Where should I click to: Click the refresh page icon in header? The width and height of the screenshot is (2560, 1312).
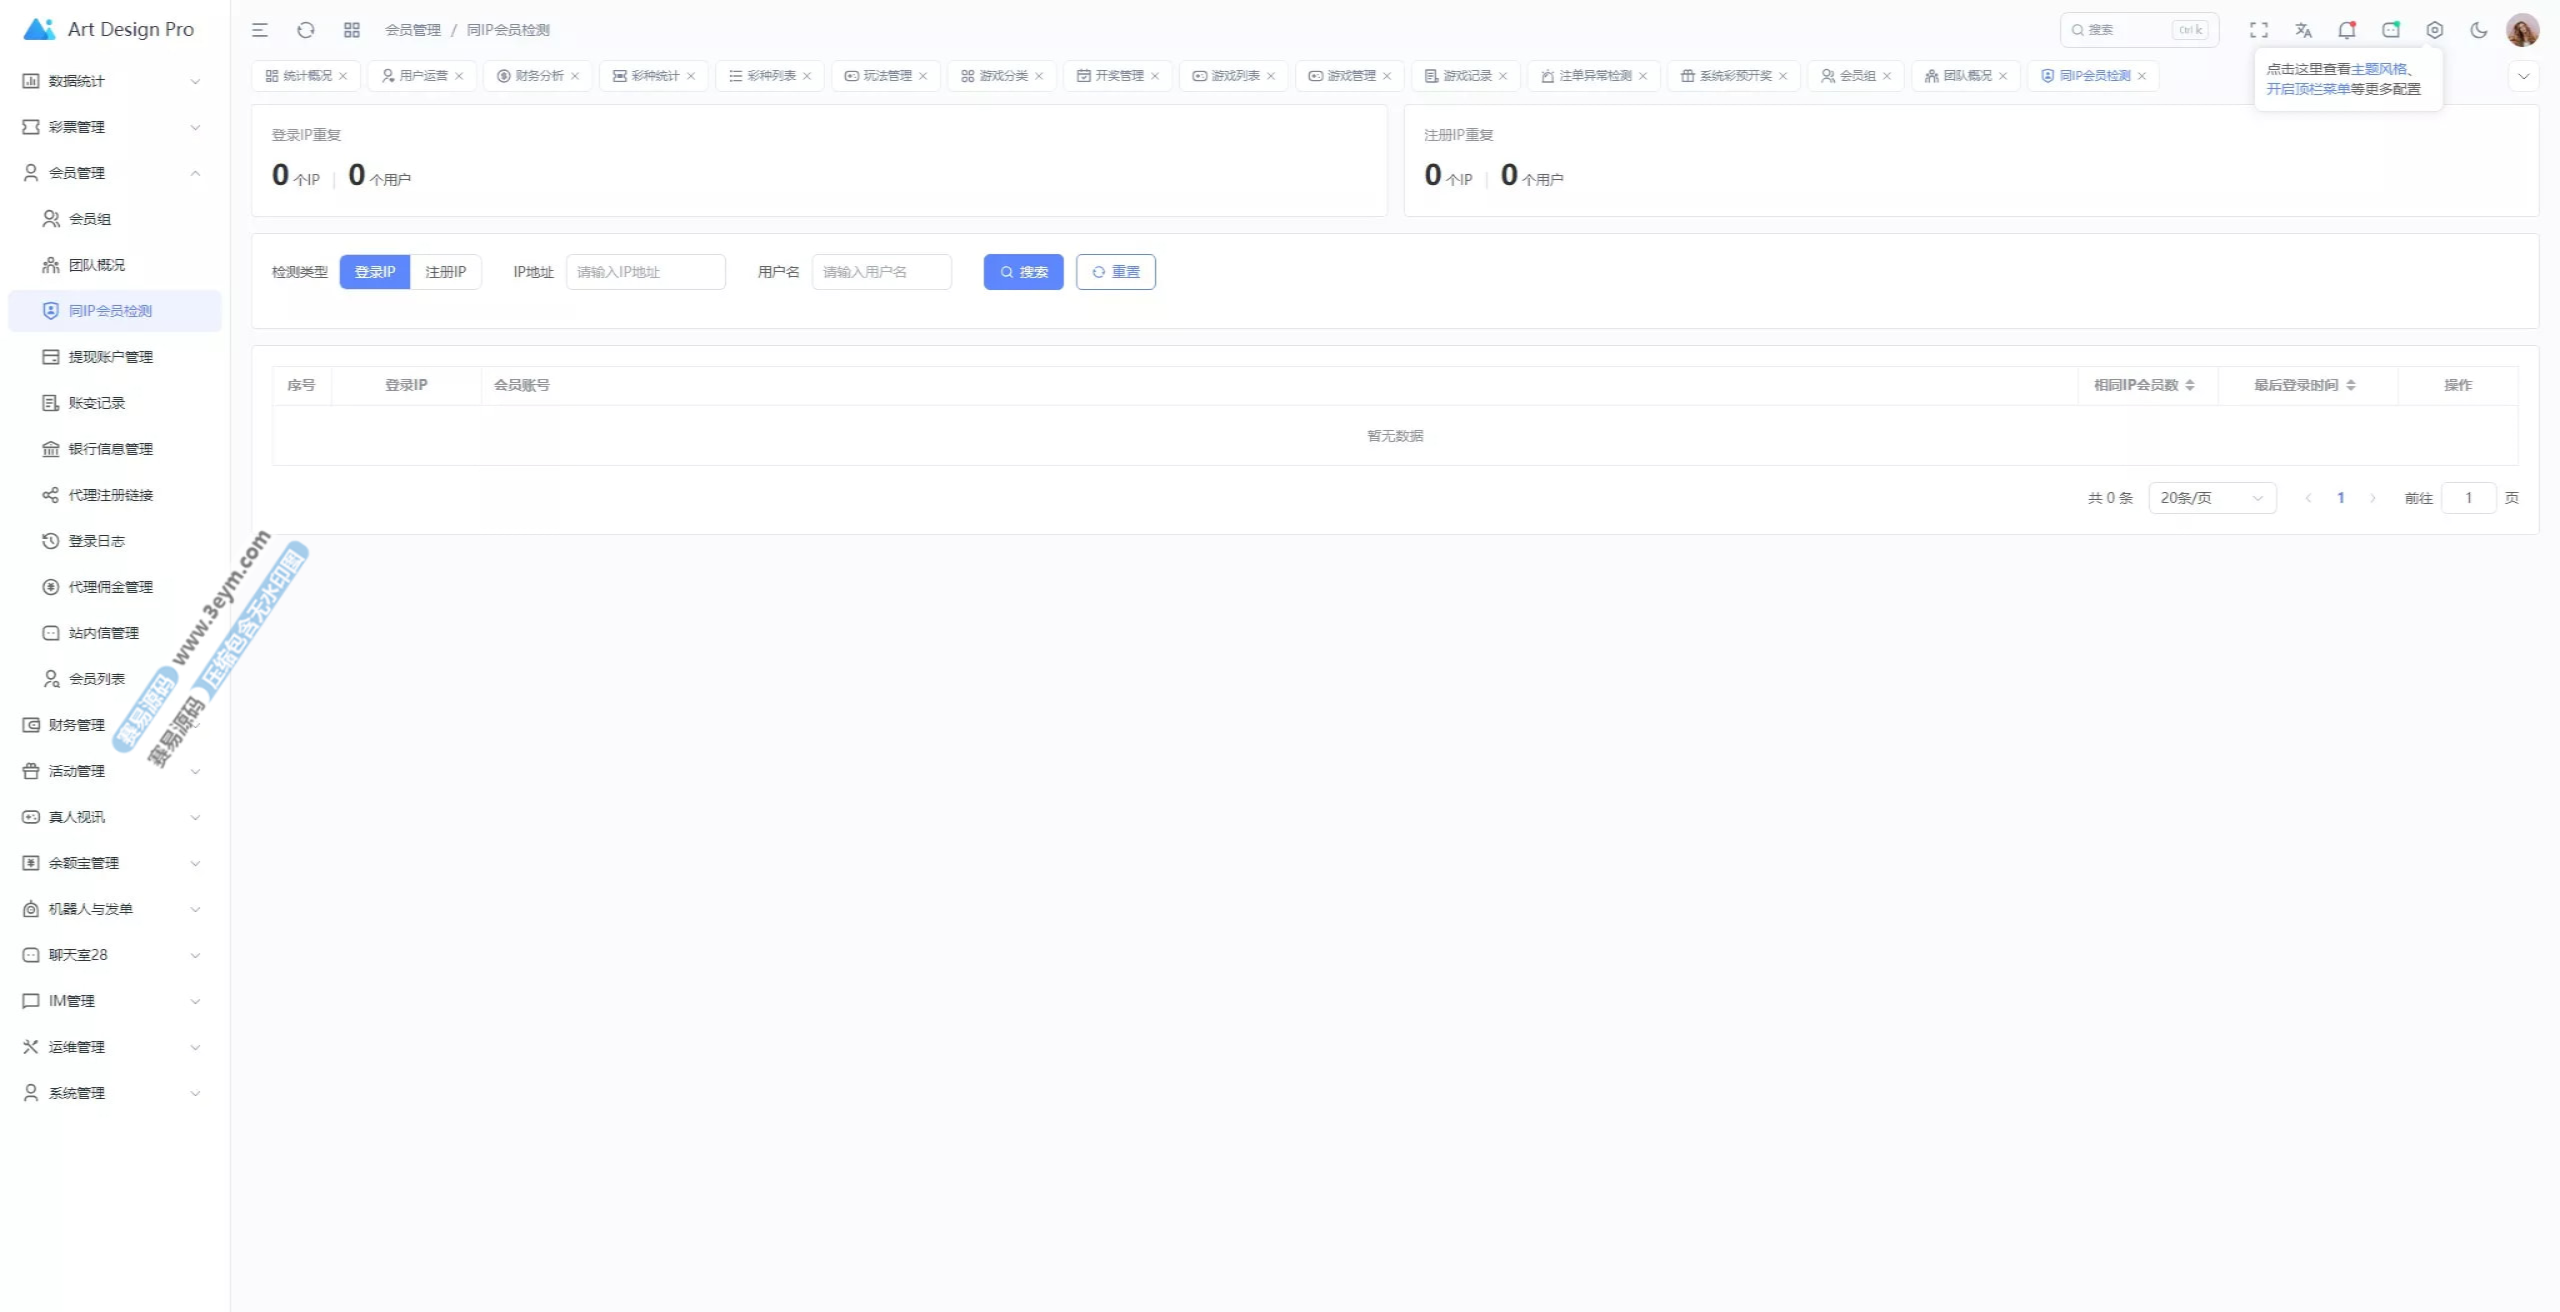click(x=306, y=30)
